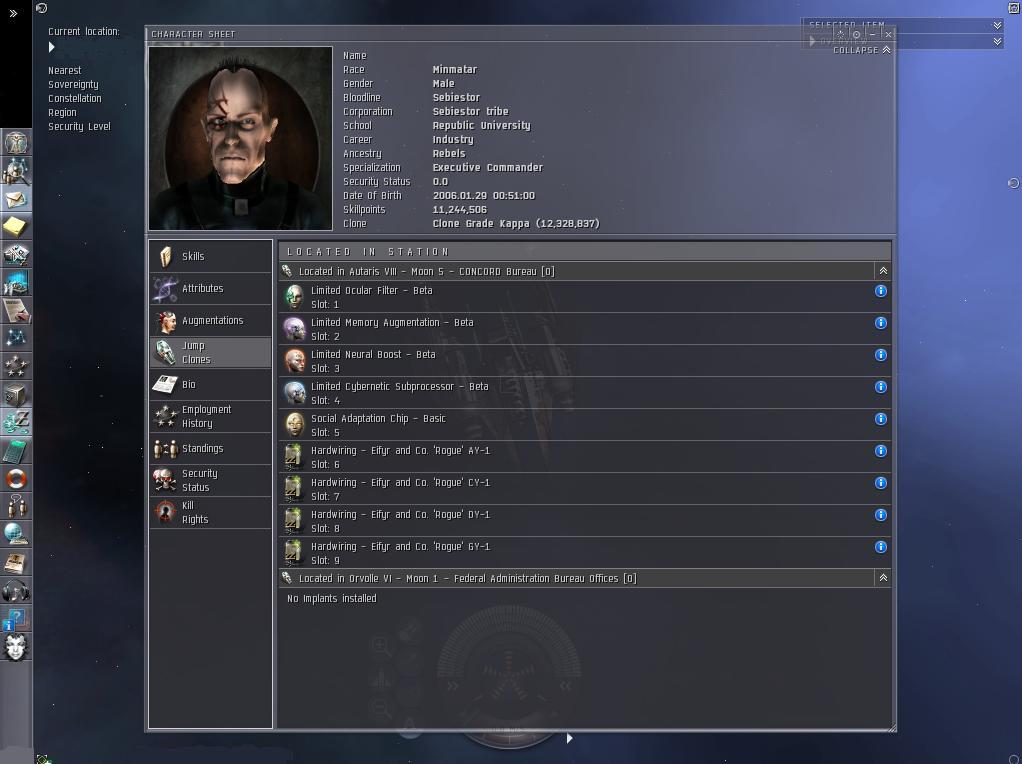Open the in-game Browser globe icon
Screen dimensions: 1022x764
(16, 535)
